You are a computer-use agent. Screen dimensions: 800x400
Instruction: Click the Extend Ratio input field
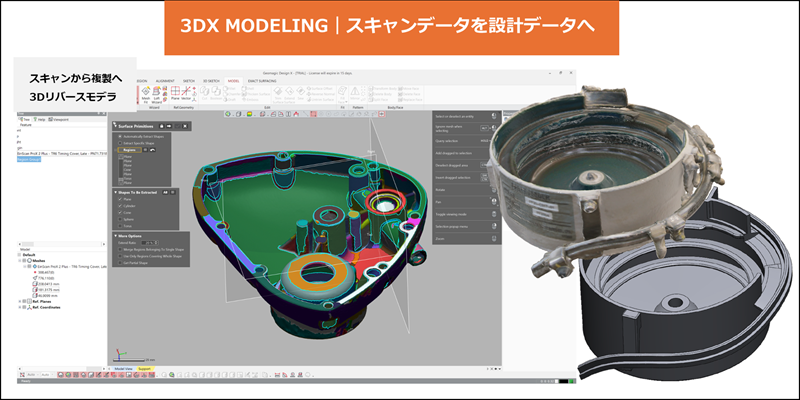tap(150, 242)
